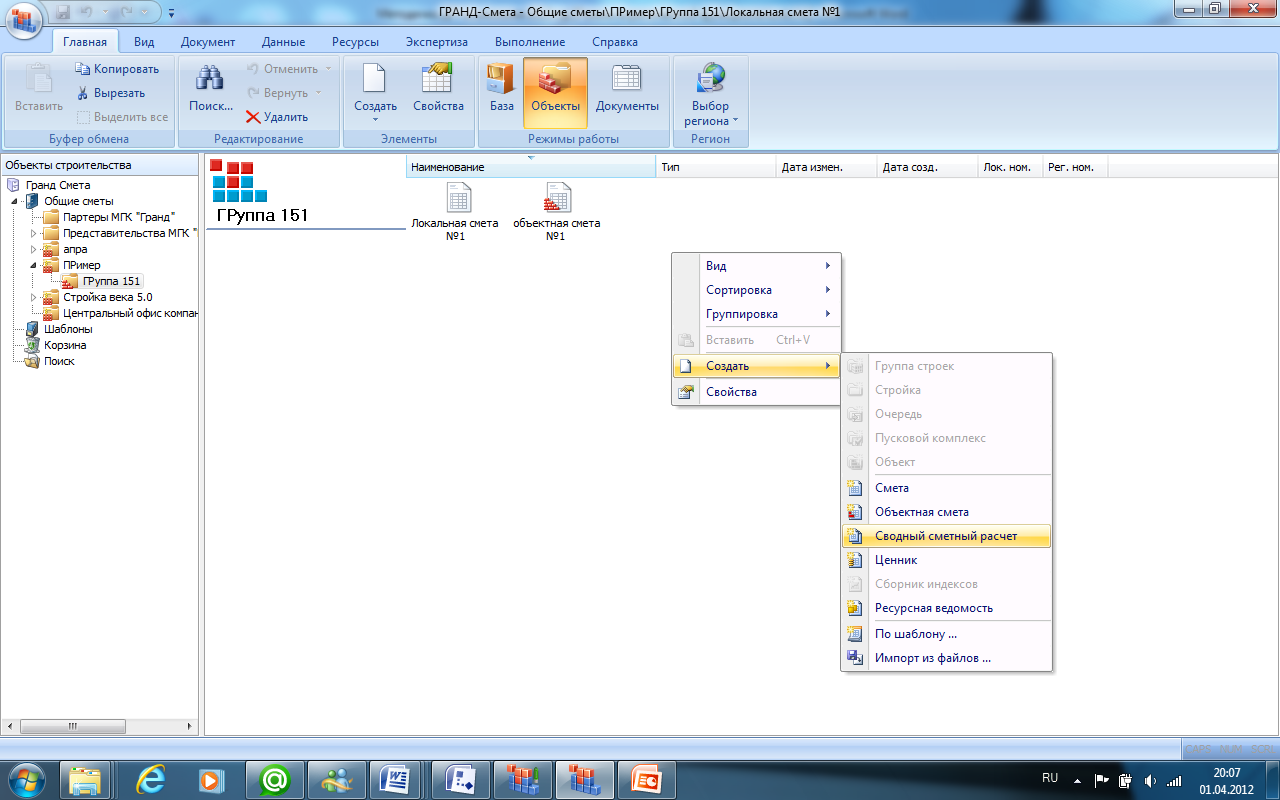Collapse the ПРимер tree node
Viewport: 1280px width, 800px height.
[34, 265]
